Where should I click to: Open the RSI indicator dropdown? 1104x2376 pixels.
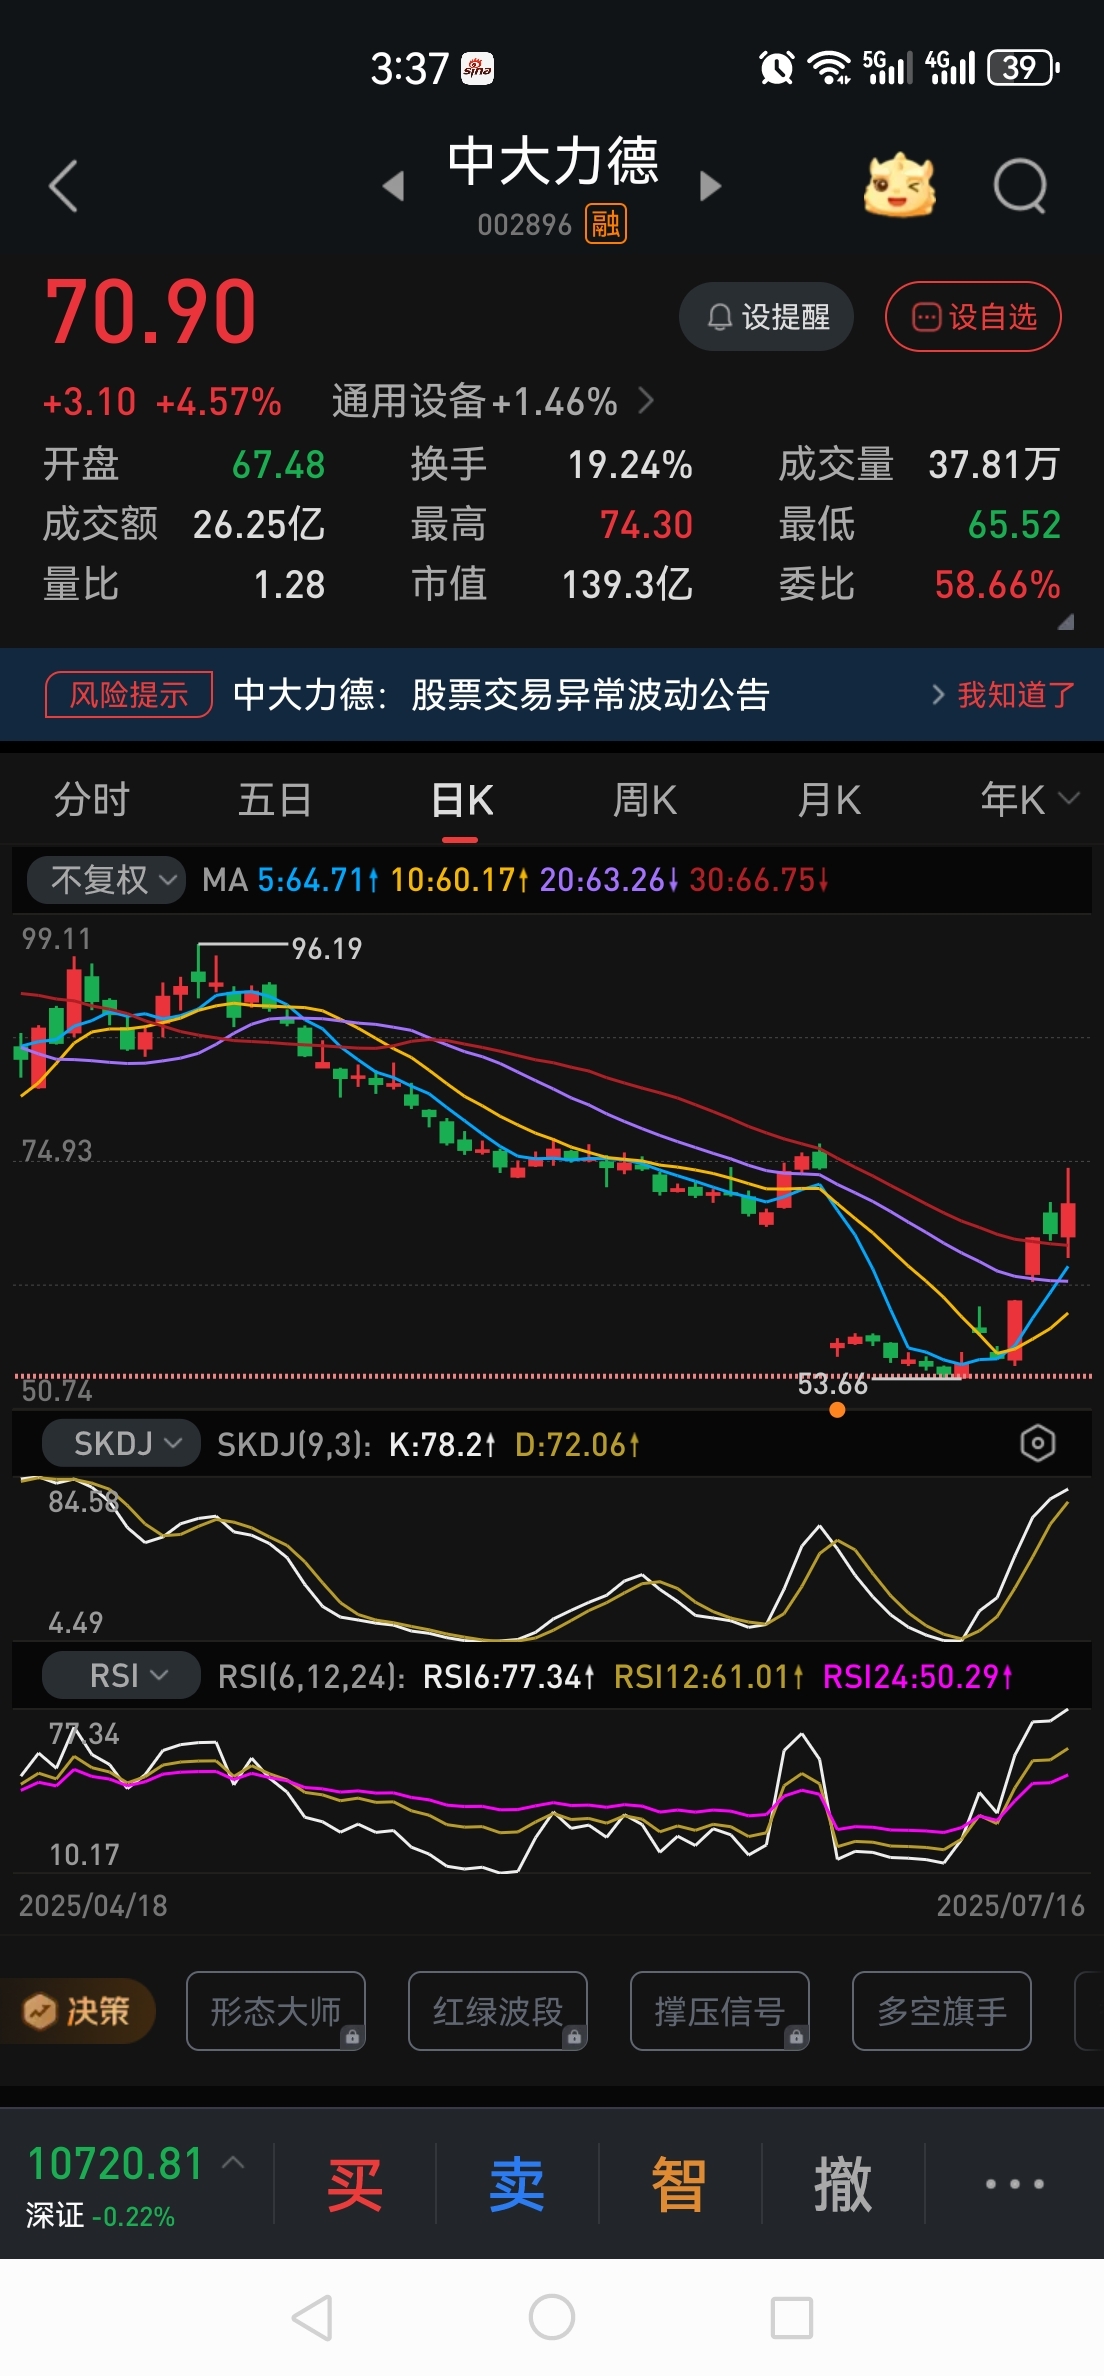tap(121, 1675)
